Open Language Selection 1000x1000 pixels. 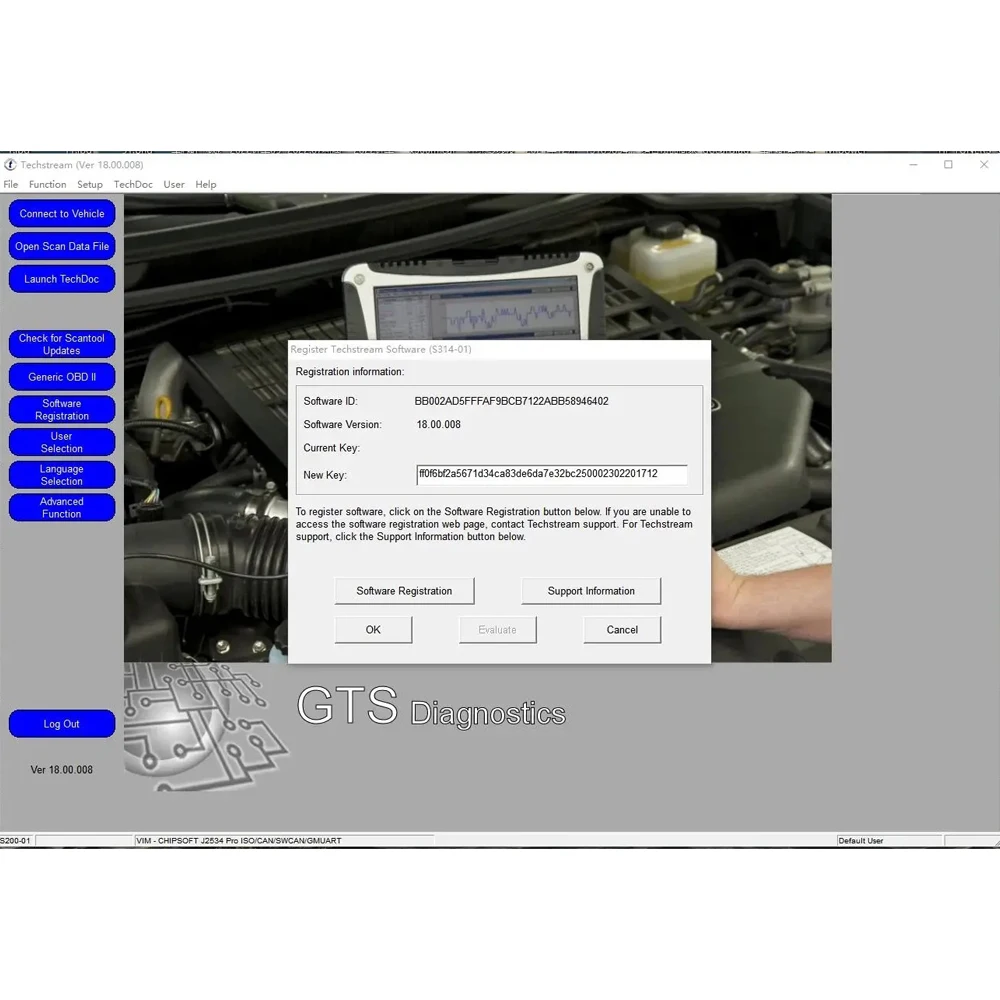click(62, 475)
